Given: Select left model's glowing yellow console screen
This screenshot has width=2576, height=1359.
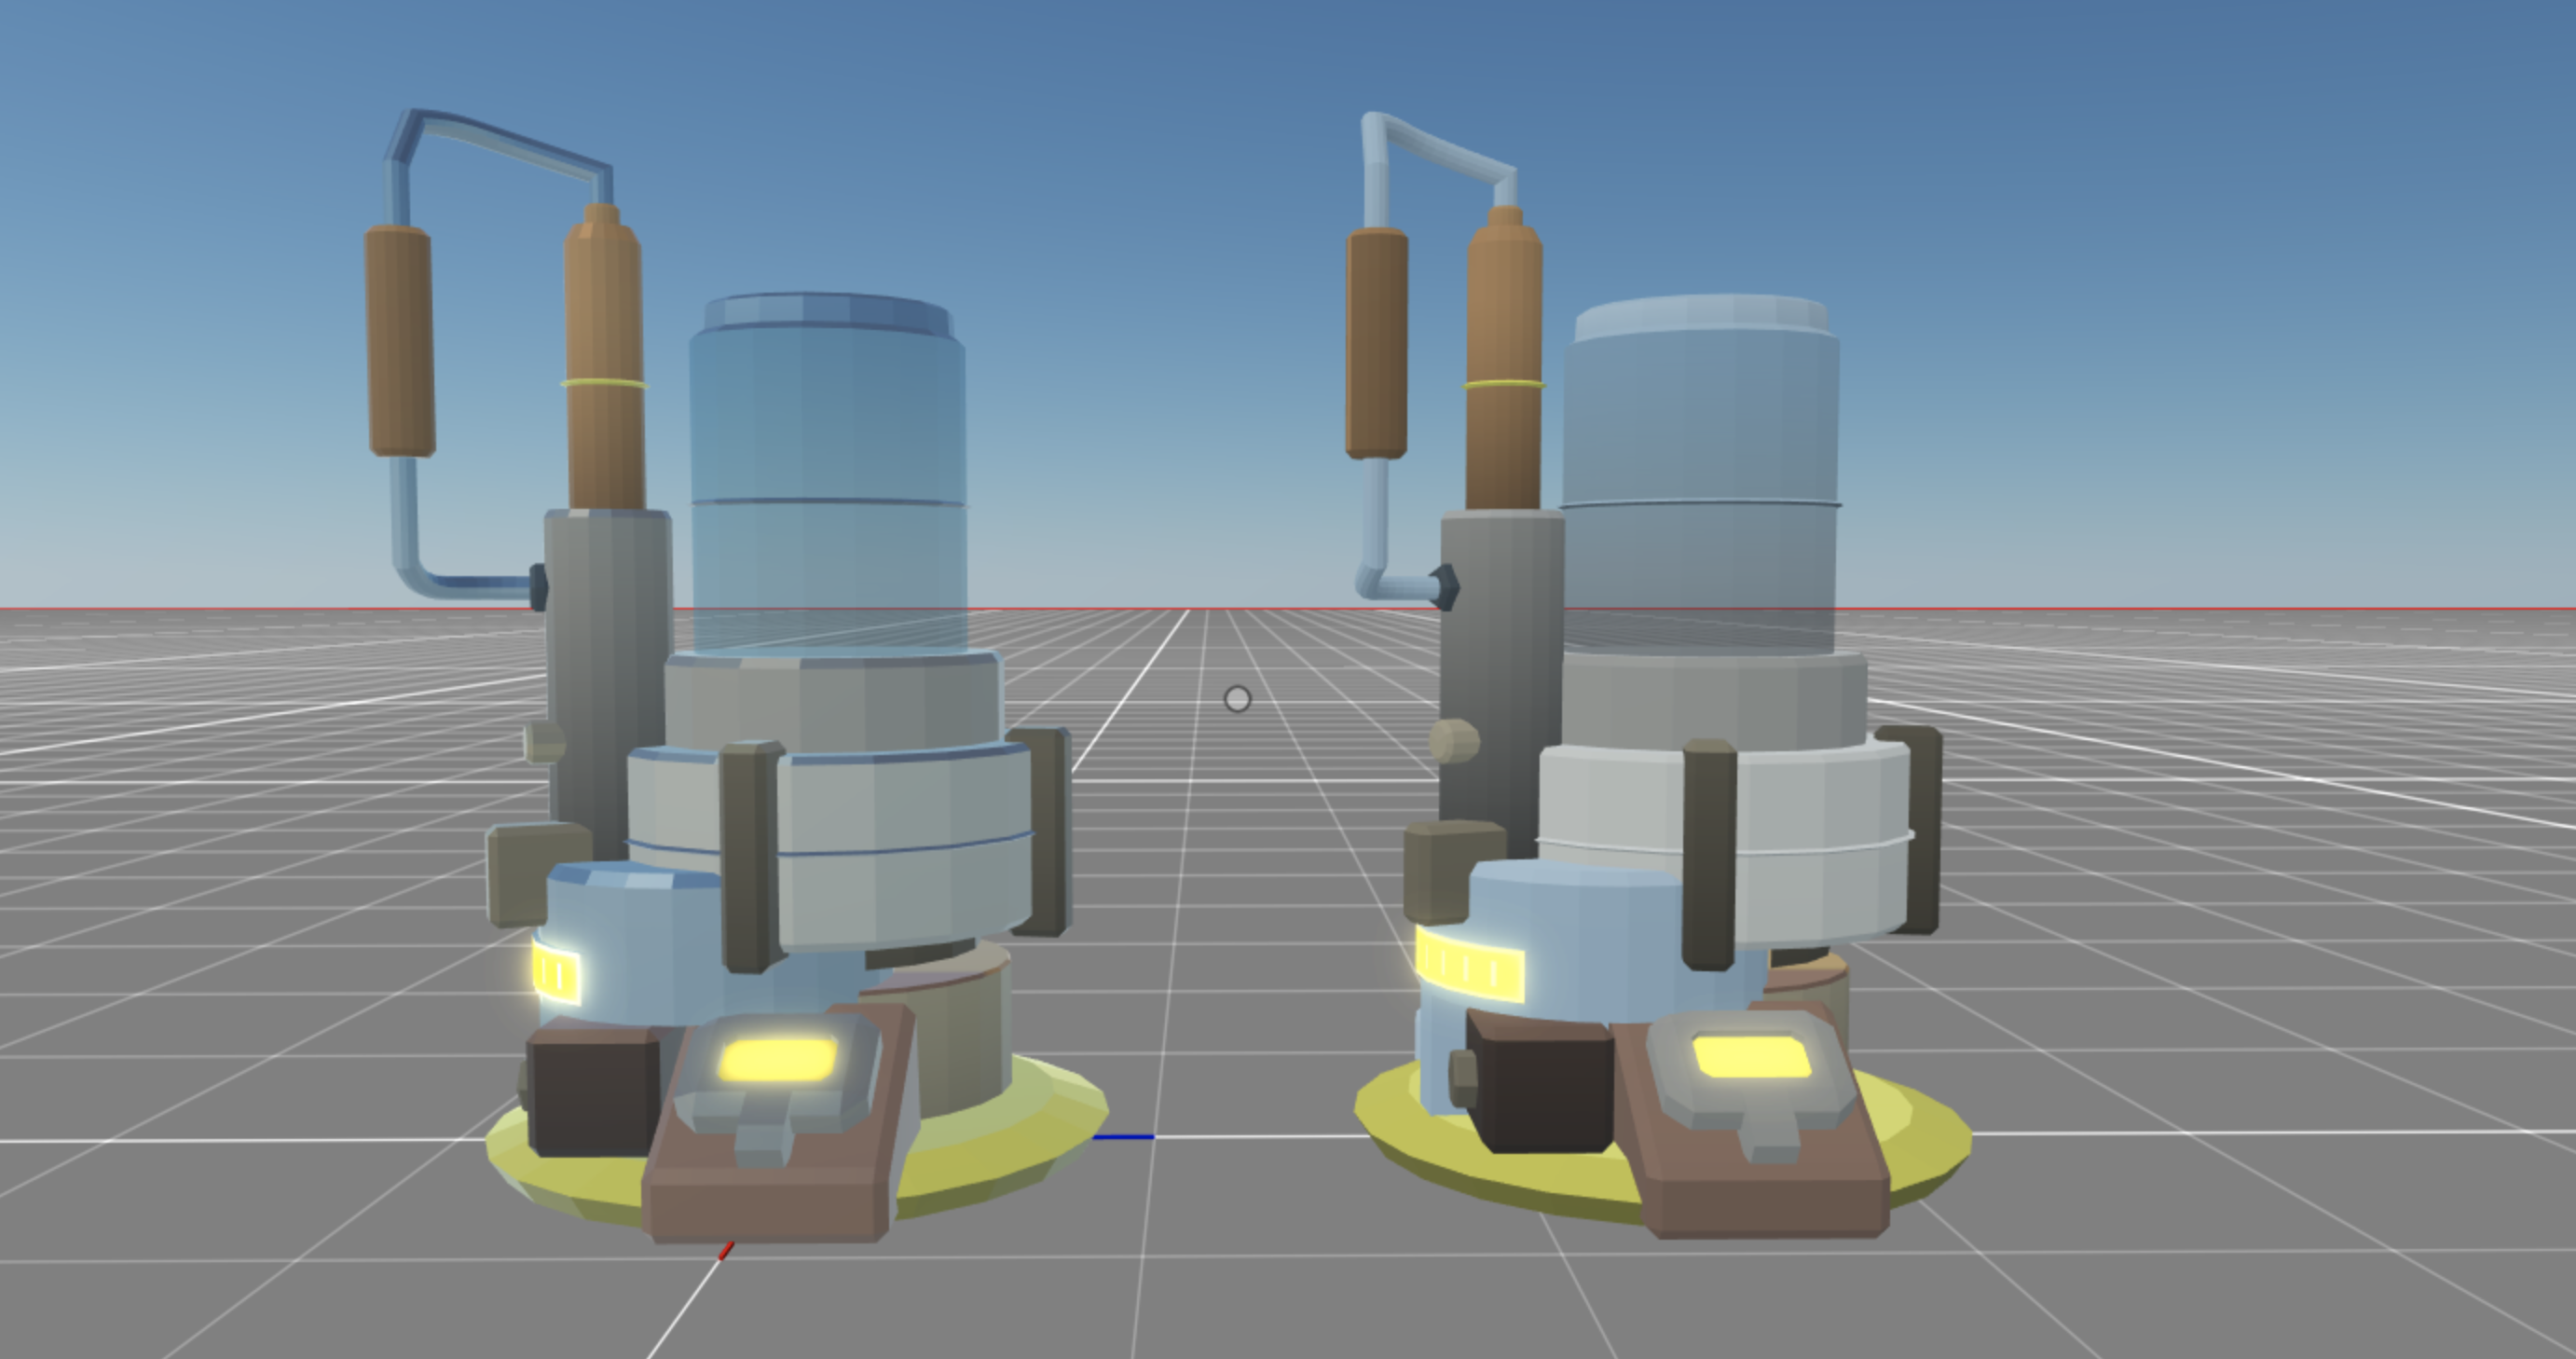Looking at the screenshot, I should (778, 1060).
